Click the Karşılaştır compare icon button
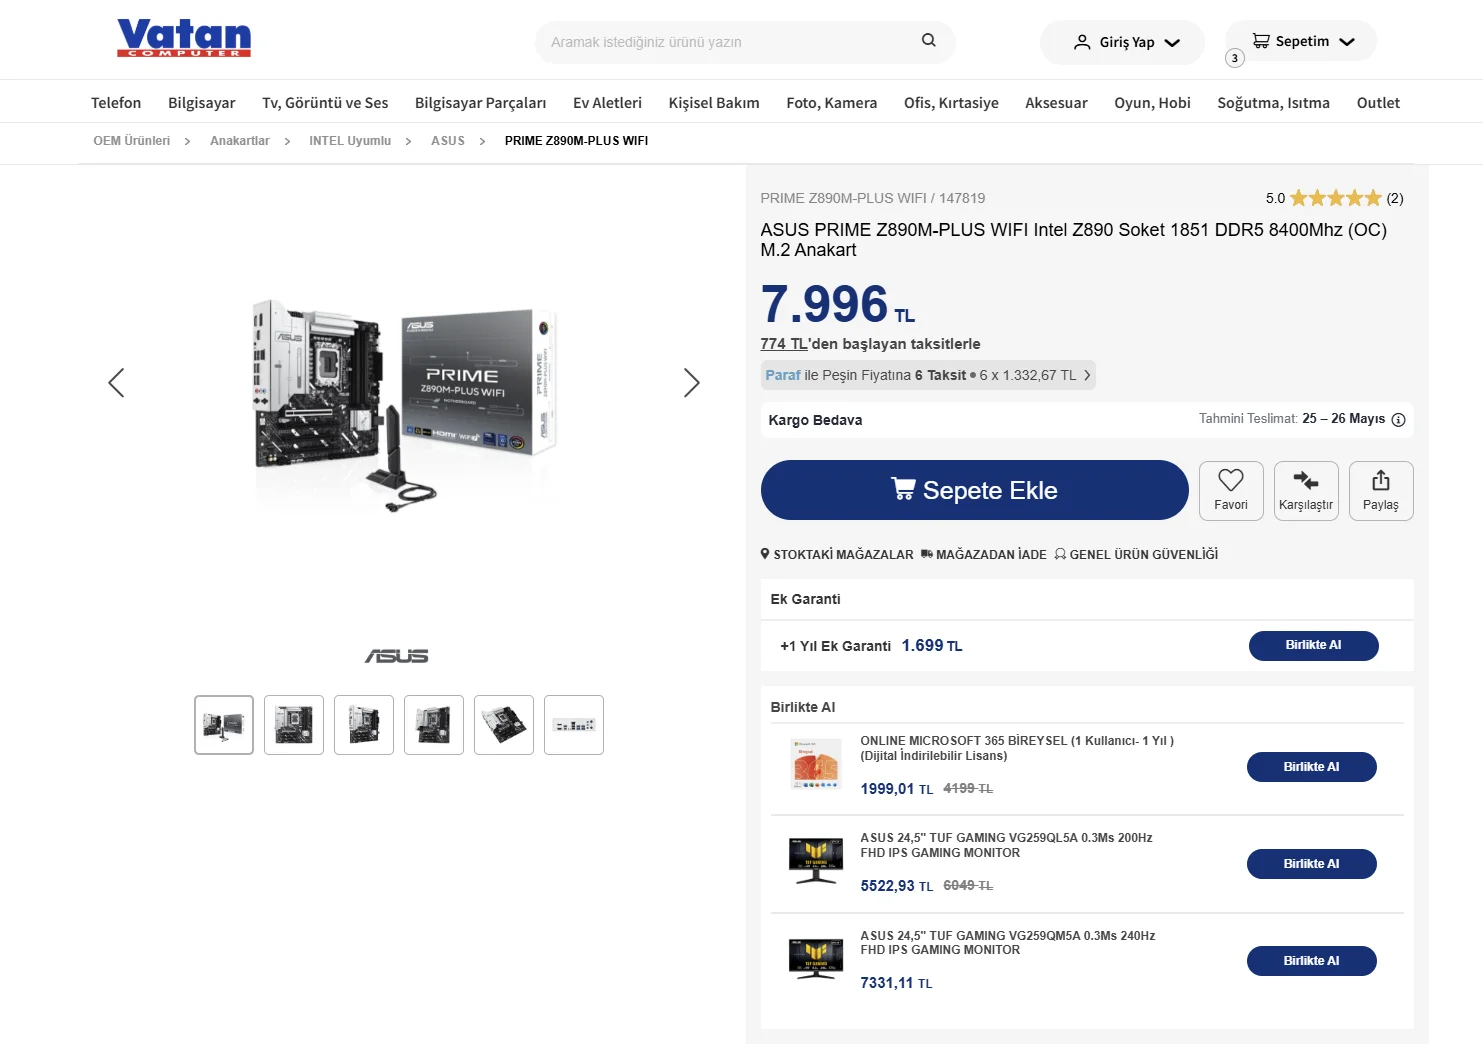The width and height of the screenshot is (1483, 1059). [1306, 491]
